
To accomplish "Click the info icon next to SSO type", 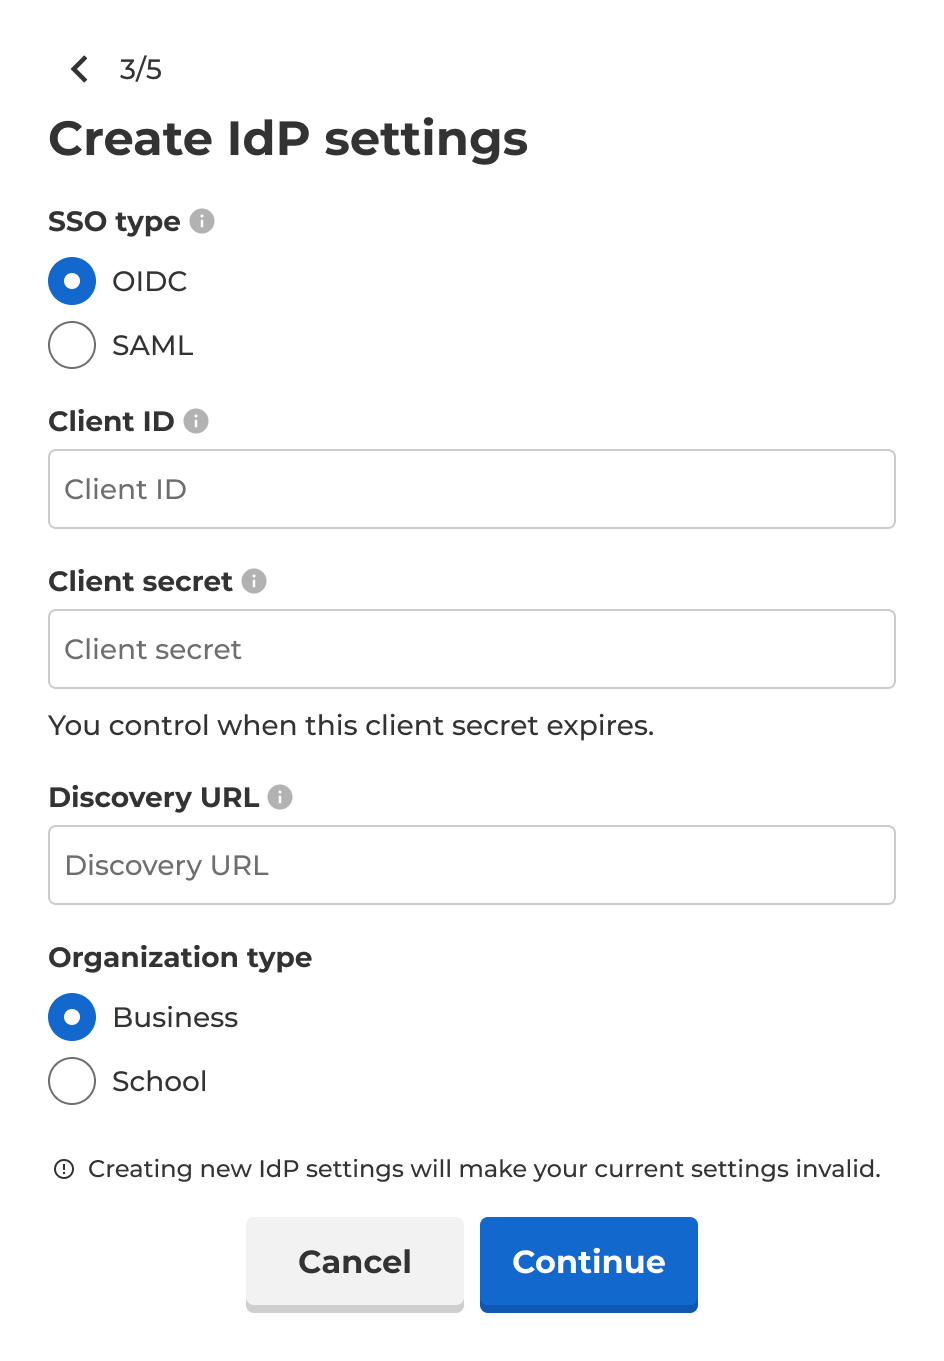I will [203, 221].
